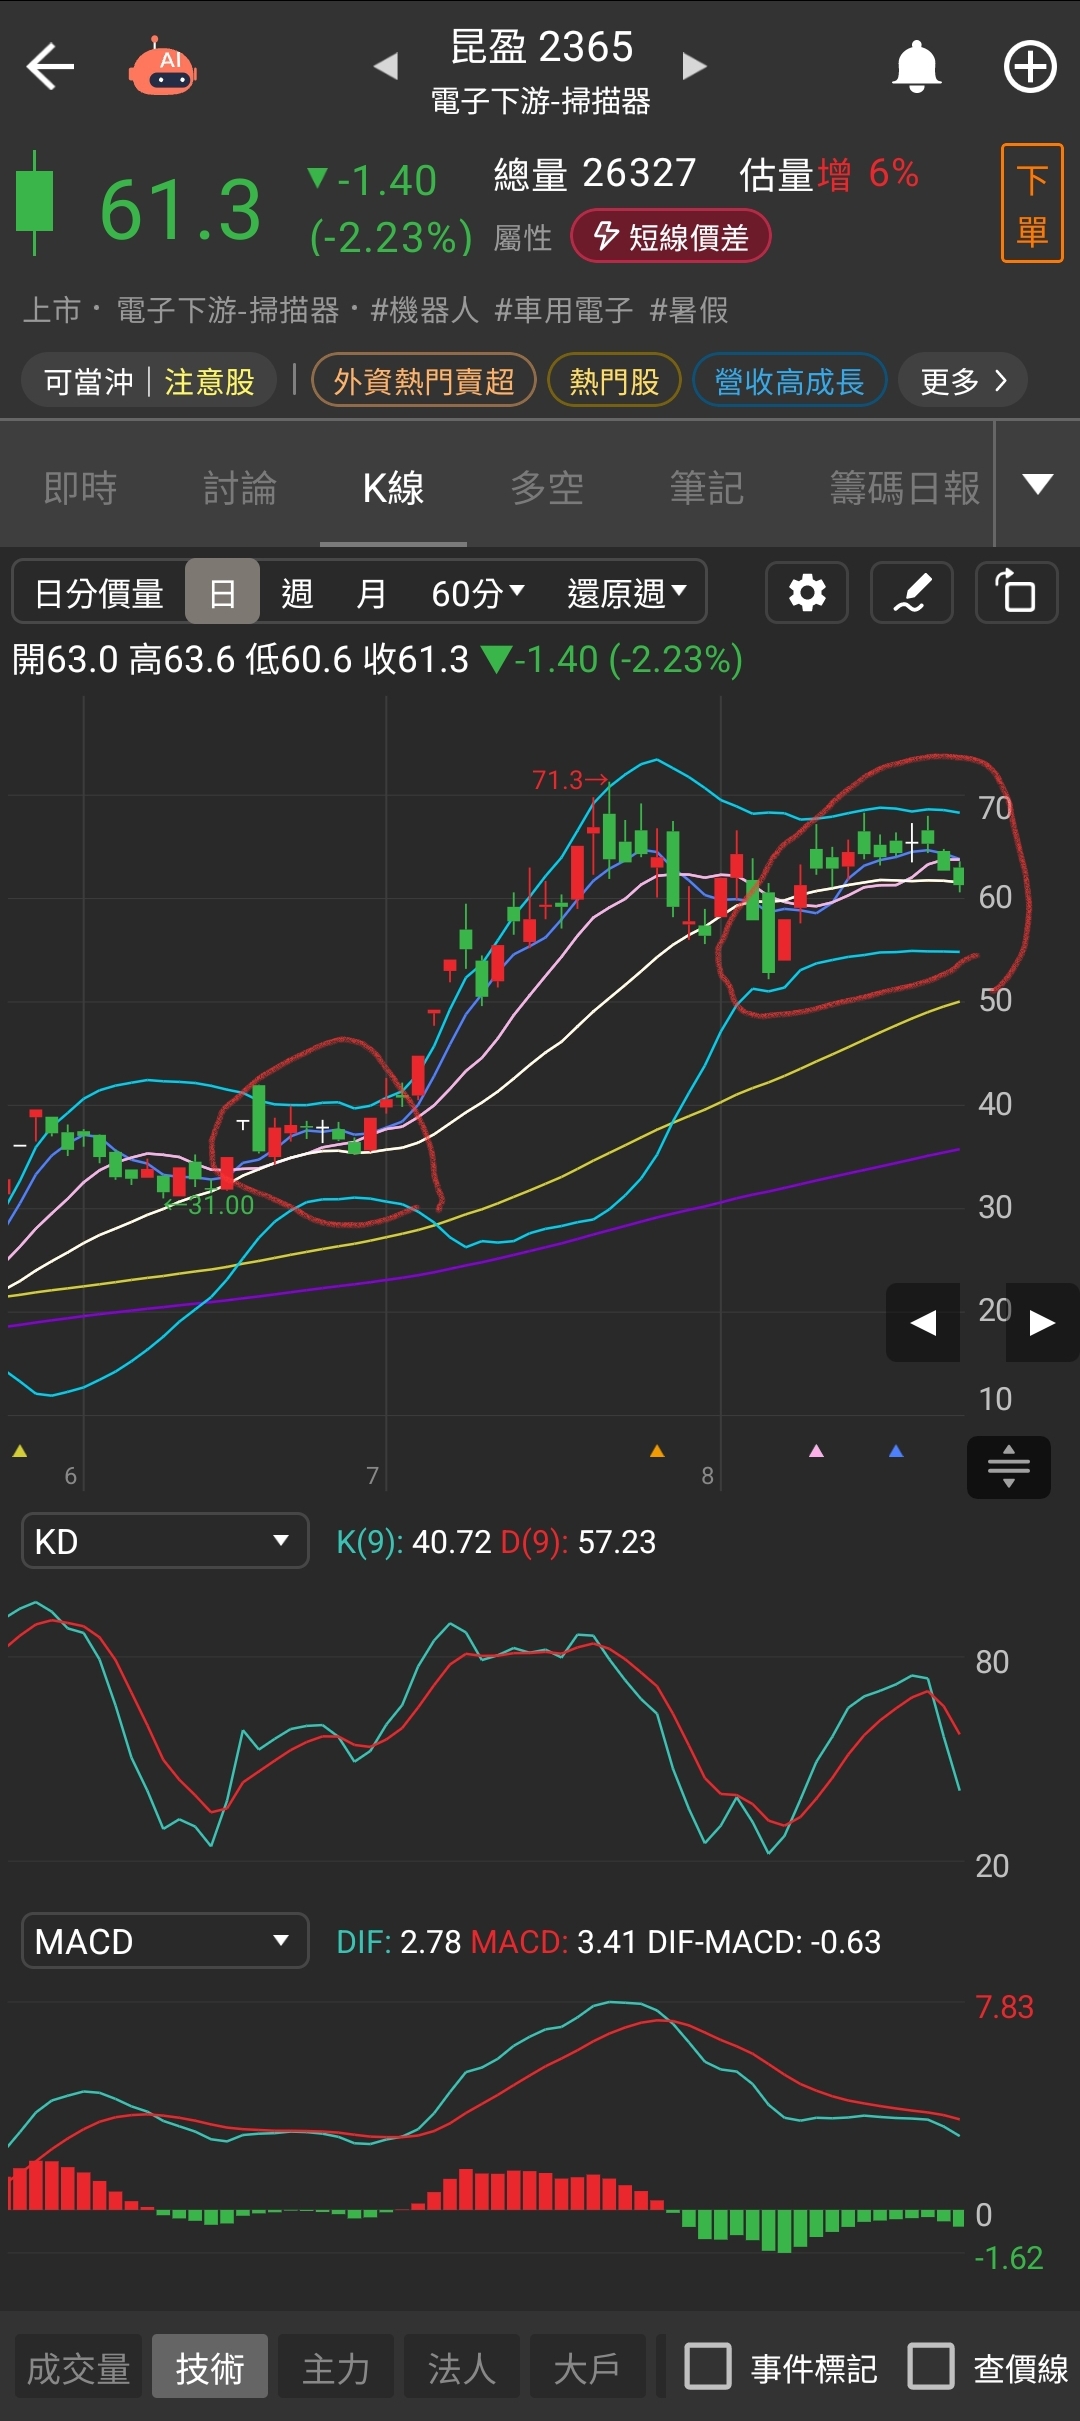Switch to 主力 bottom tab
Viewport: 1080px width, 2421px height.
tap(336, 2367)
